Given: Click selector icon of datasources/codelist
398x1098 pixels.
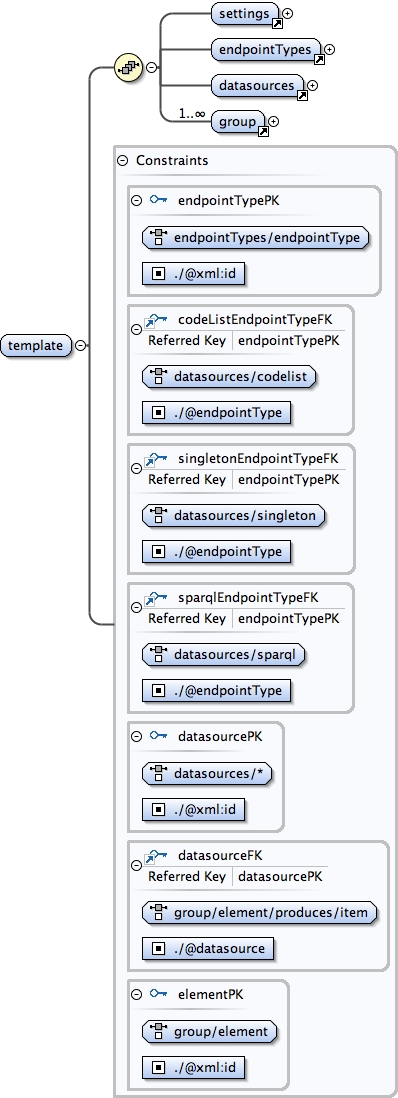Looking at the screenshot, I should click(x=158, y=377).
